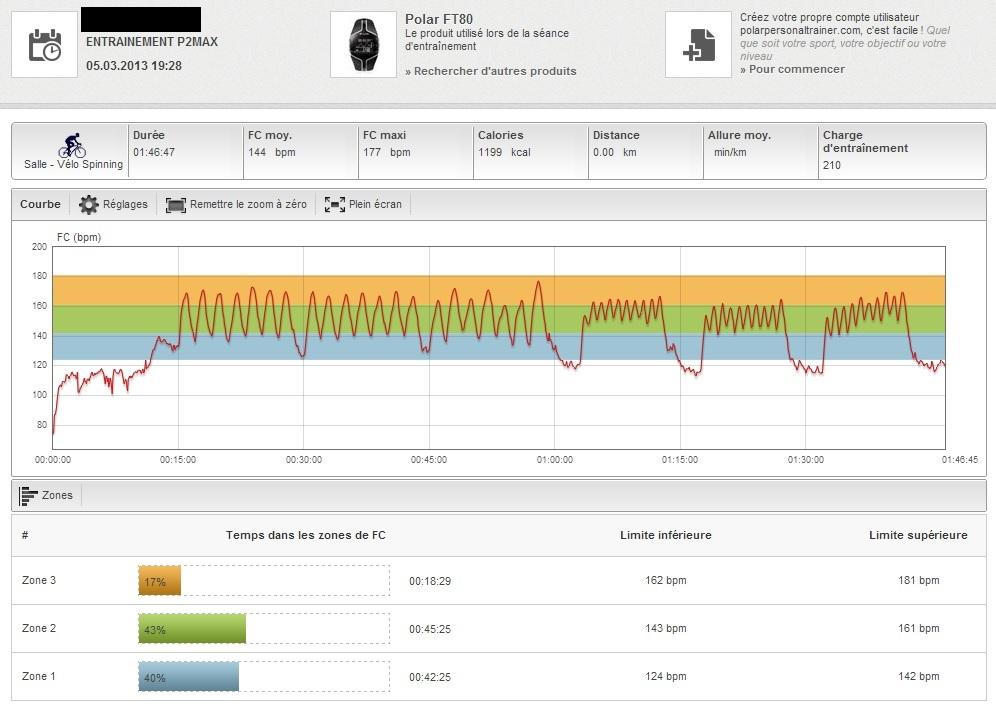Click the FC (bpm) axis label

pyautogui.click(x=79, y=237)
